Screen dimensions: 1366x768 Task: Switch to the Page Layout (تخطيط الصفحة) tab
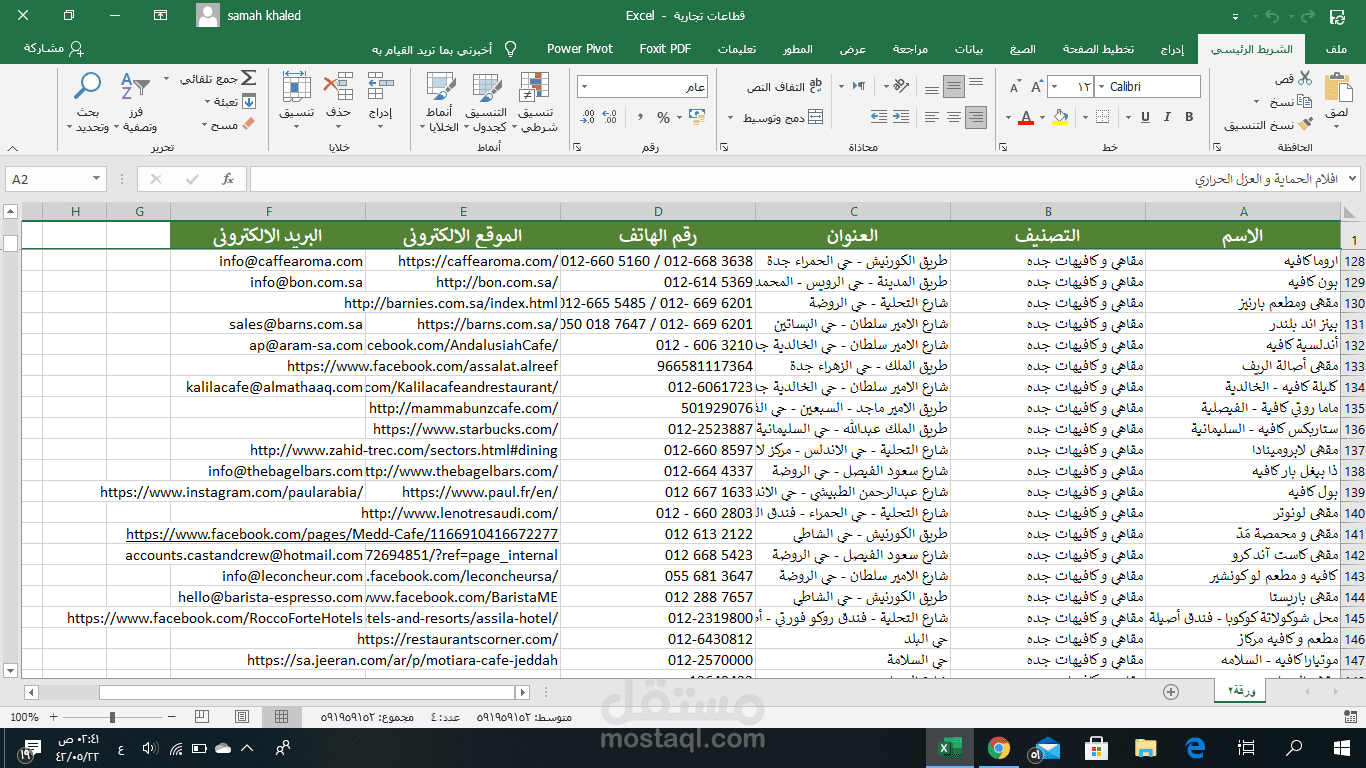tap(1099, 49)
